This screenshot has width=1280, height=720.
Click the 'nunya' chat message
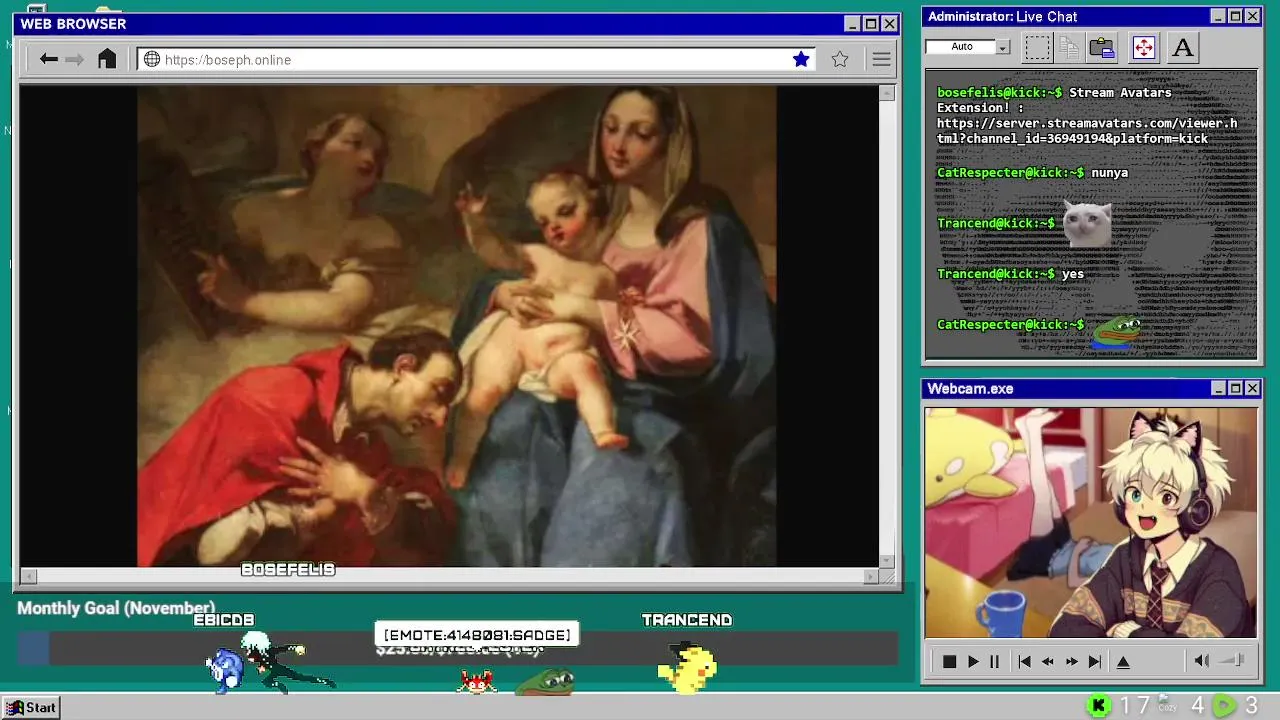click(x=1110, y=173)
